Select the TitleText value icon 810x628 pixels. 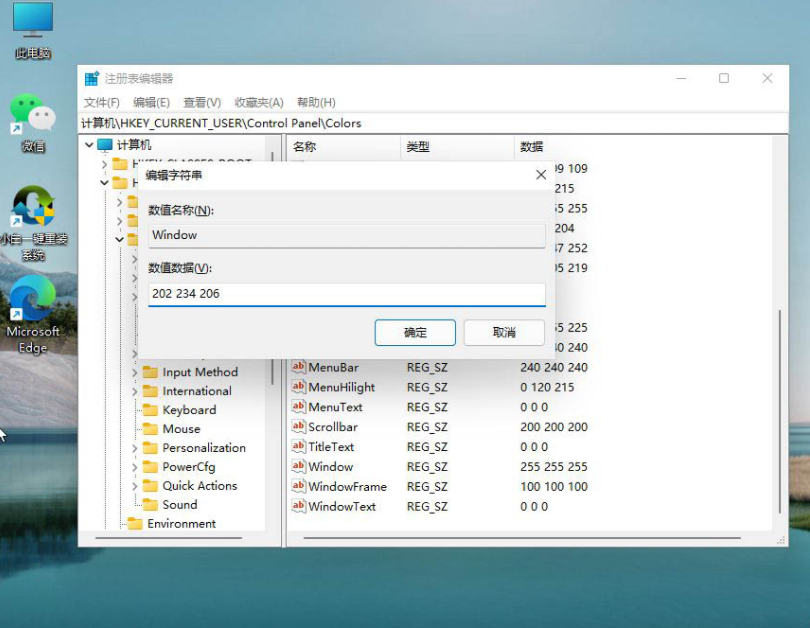click(x=298, y=447)
